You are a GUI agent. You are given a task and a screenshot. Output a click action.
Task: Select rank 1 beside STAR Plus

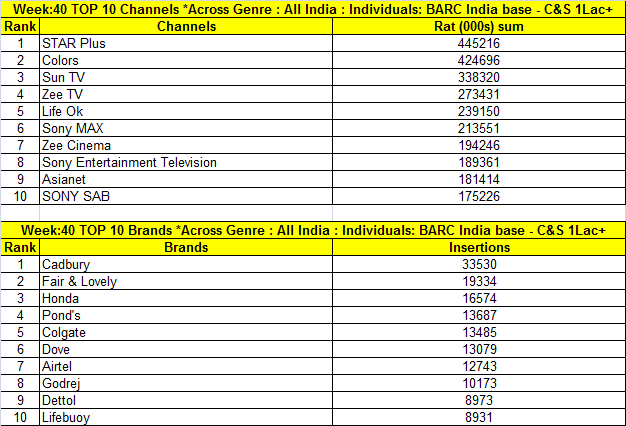[20, 43]
